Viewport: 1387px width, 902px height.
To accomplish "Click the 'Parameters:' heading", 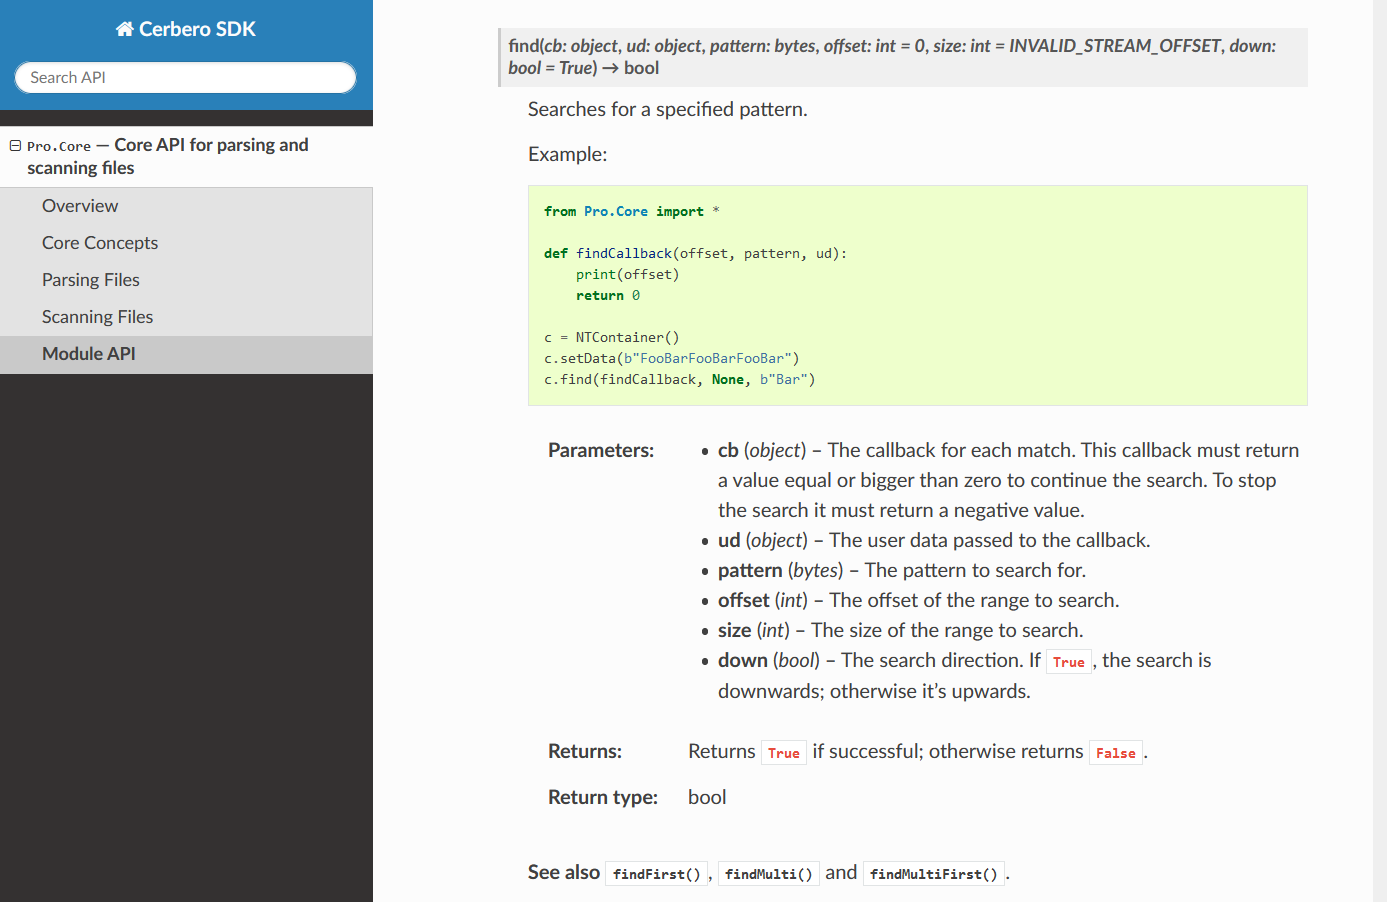I will click(601, 450).
